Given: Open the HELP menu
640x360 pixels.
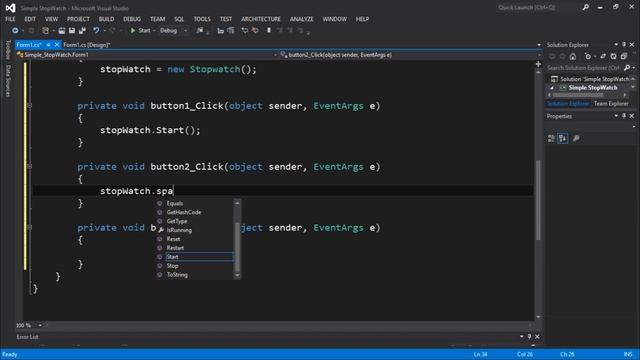Looking at the screenshot, I should click(x=362, y=19).
